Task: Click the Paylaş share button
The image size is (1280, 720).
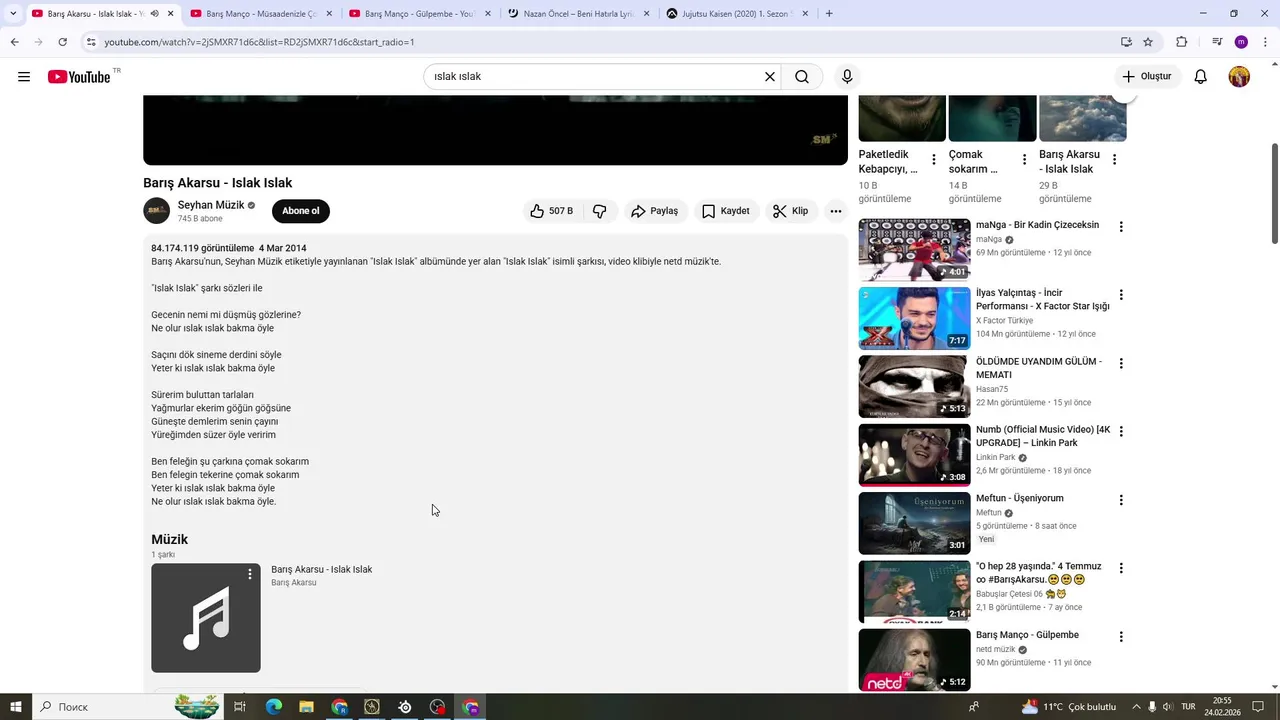Action: pyautogui.click(x=655, y=211)
